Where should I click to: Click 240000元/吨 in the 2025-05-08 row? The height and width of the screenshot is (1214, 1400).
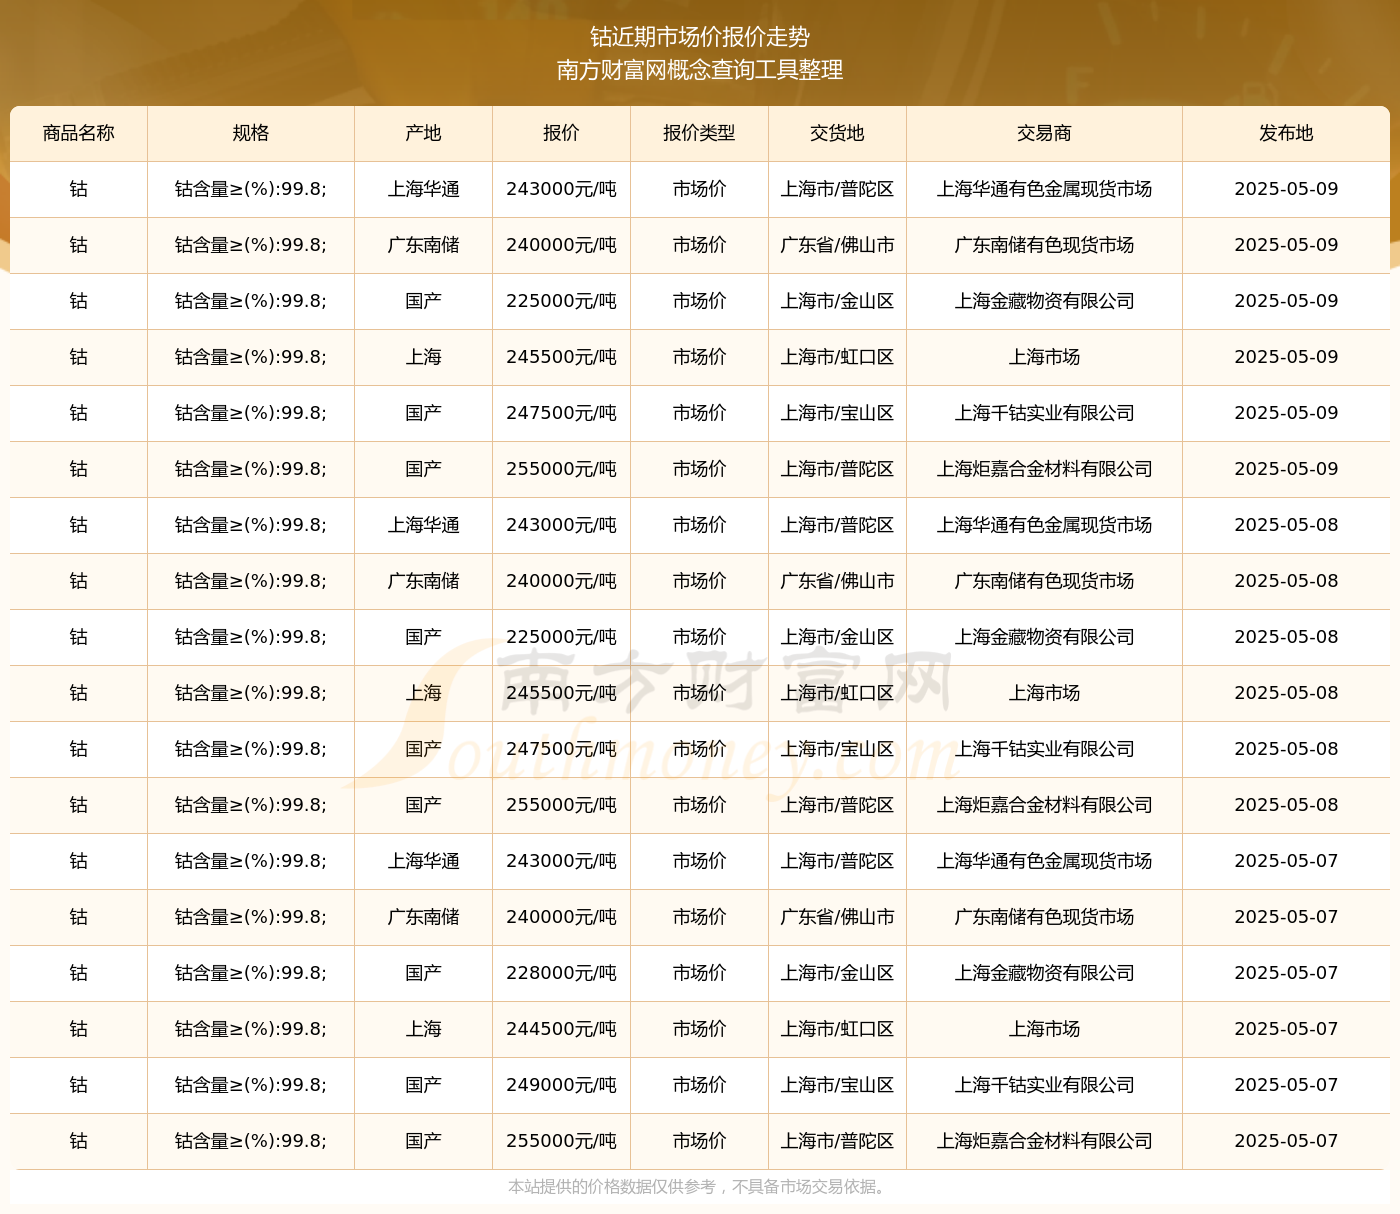[x=561, y=581]
